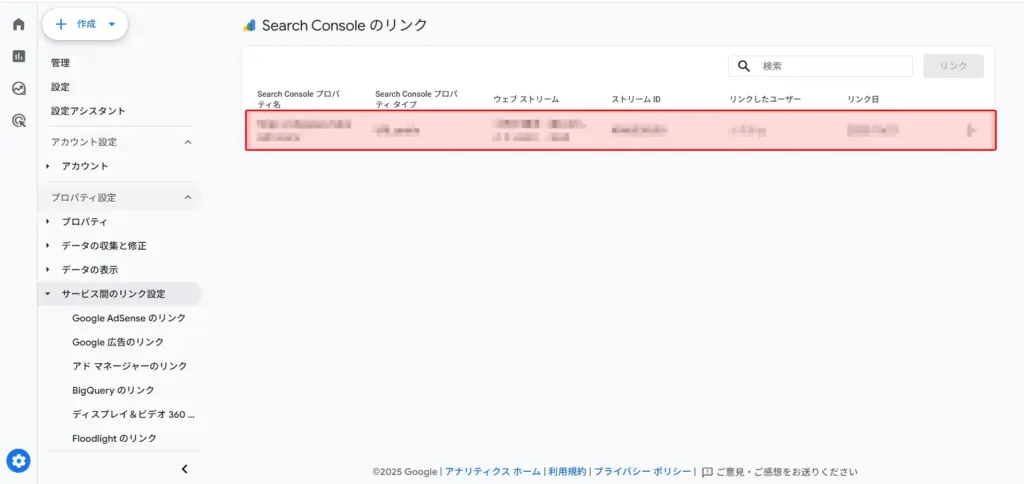Click the blue Admin gear icon

[x=19, y=461]
